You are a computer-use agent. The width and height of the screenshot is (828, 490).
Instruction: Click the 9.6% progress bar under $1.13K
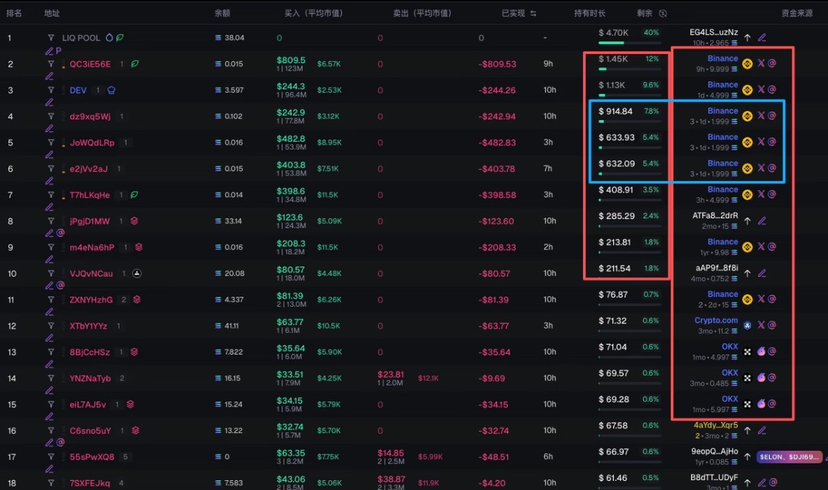click(x=629, y=95)
